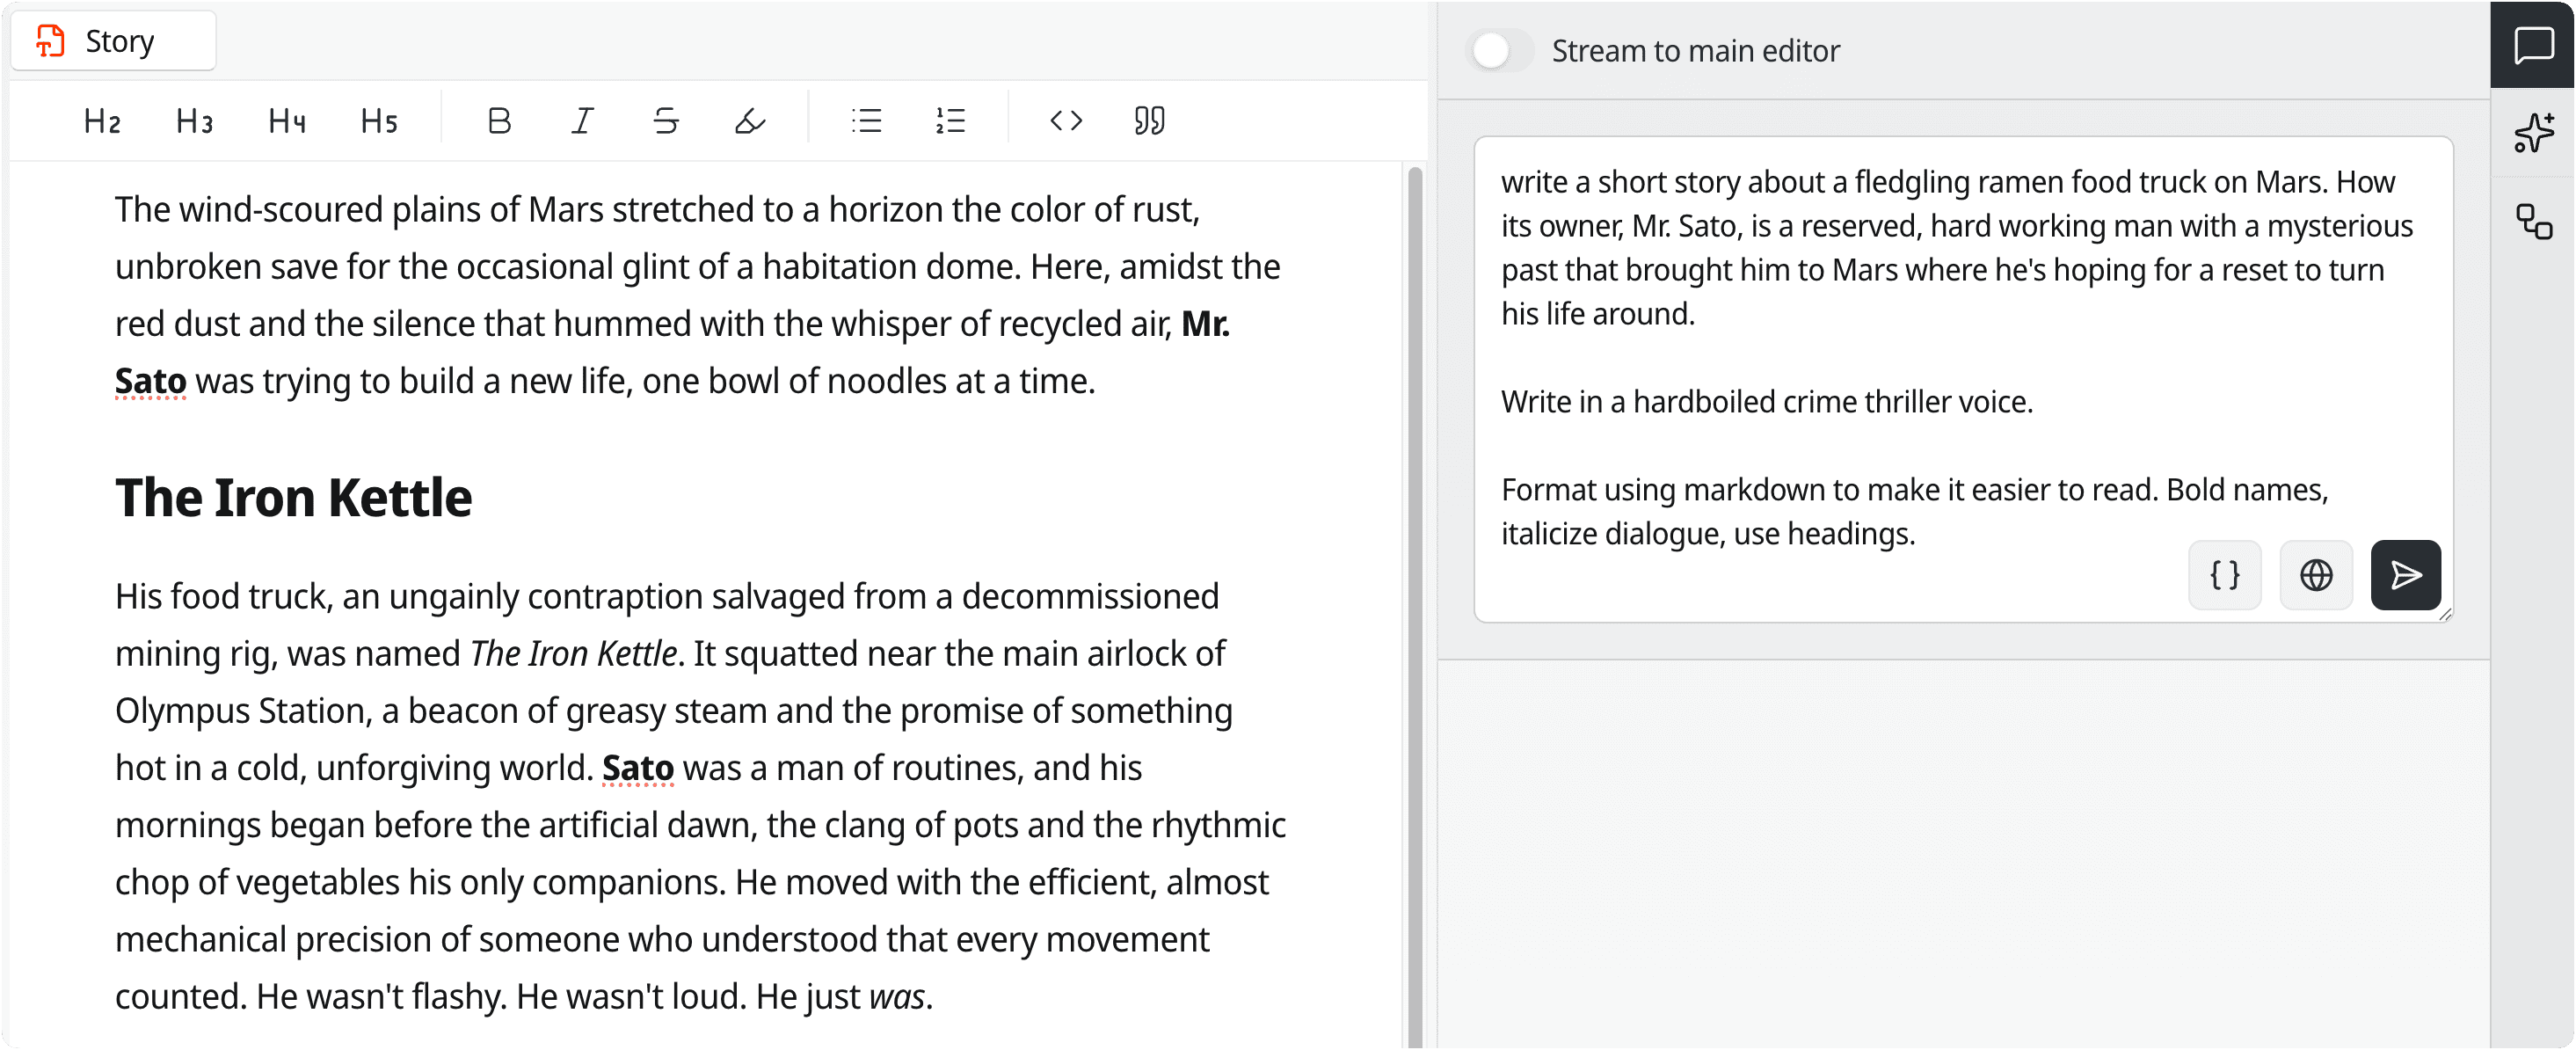Viewport: 2576px width, 1050px height.
Task: Apply Heading 2 formatting
Action: (x=101, y=120)
